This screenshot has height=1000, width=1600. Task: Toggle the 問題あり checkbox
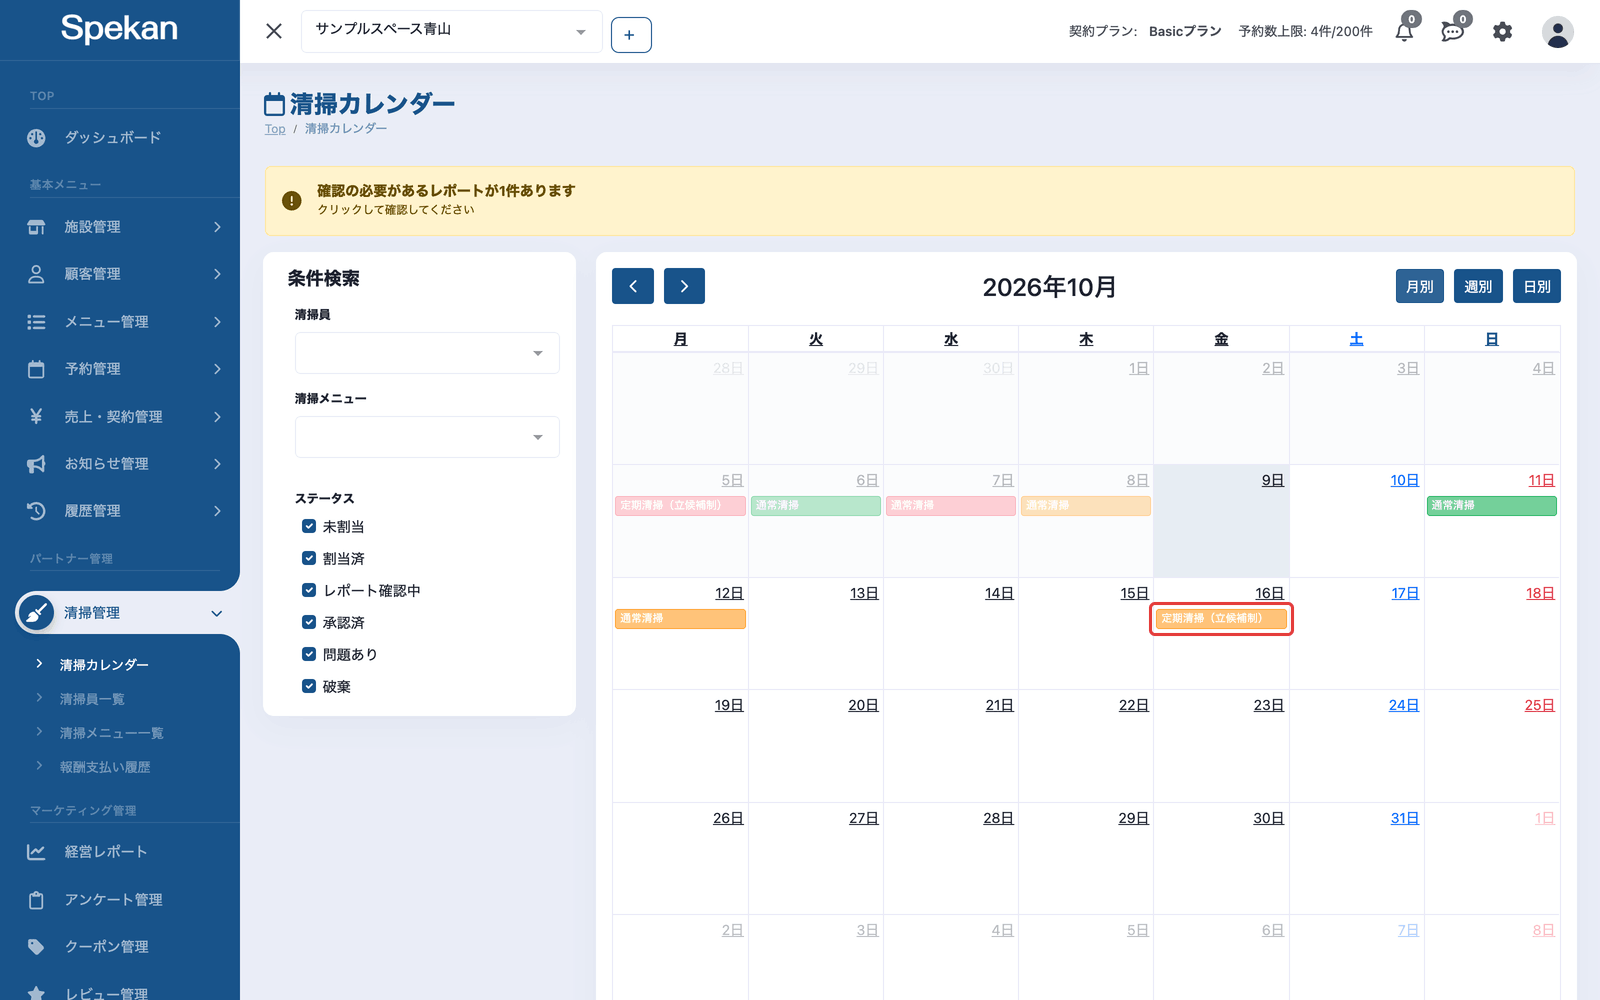pos(309,654)
